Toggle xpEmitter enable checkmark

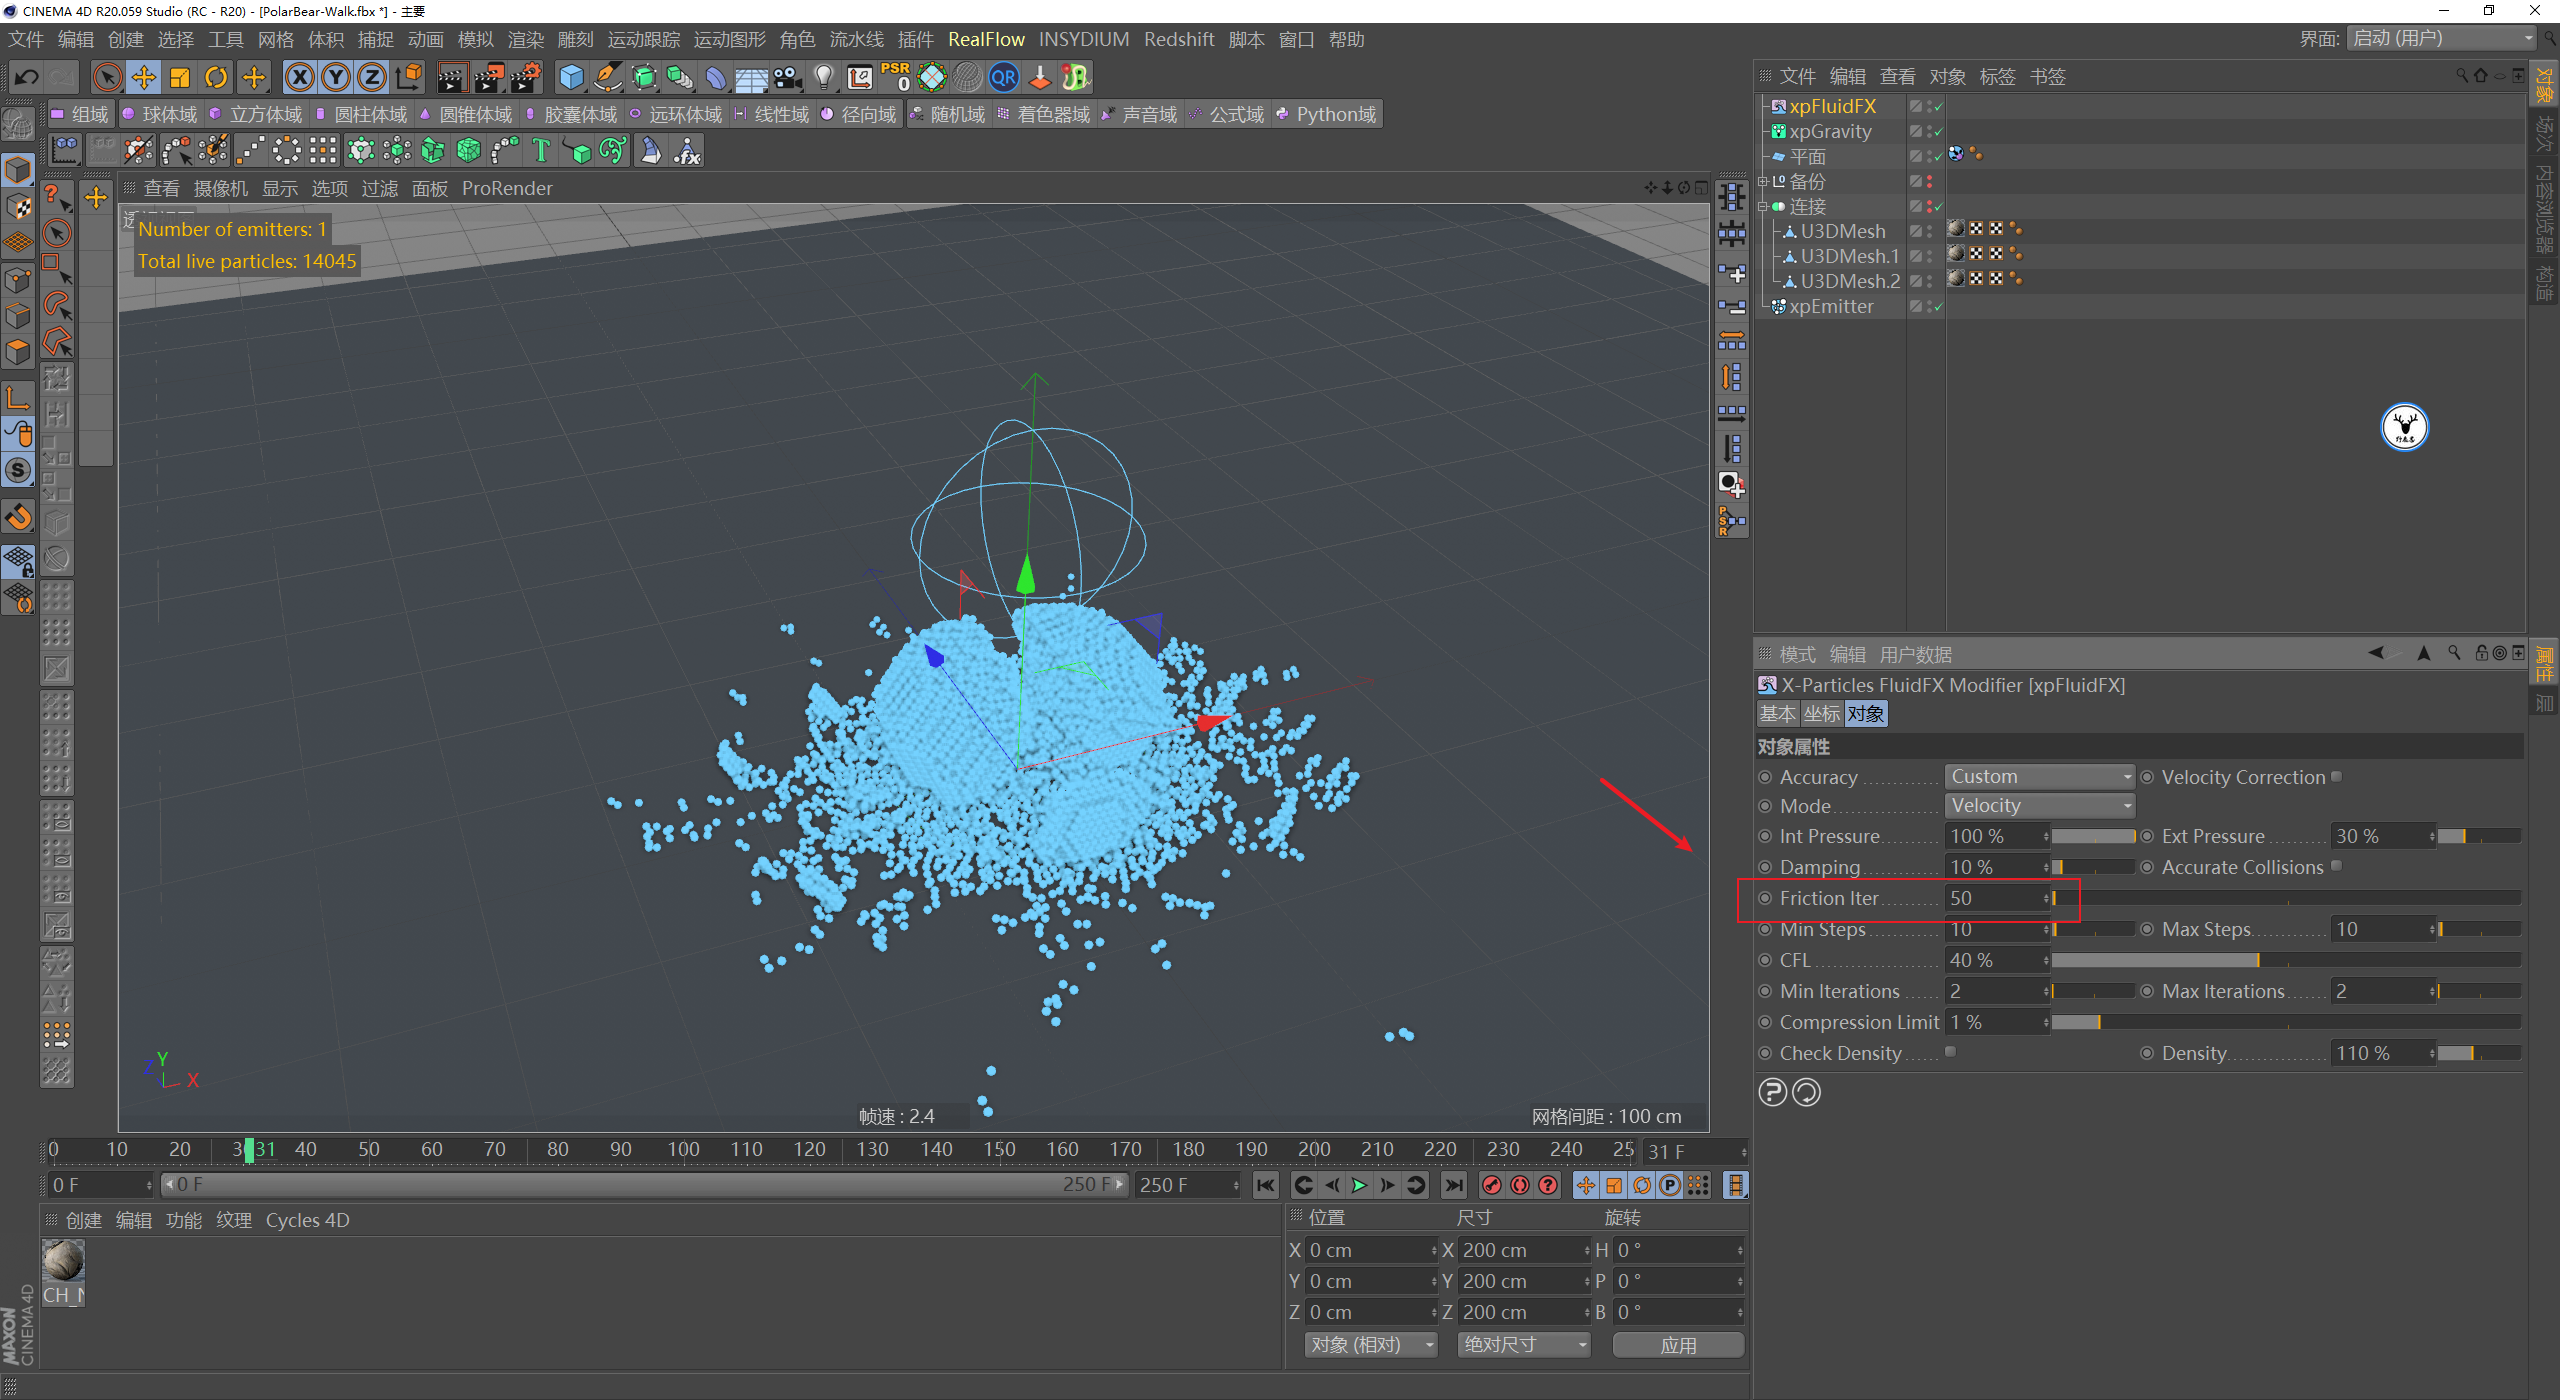click(x=1938, y=307)
